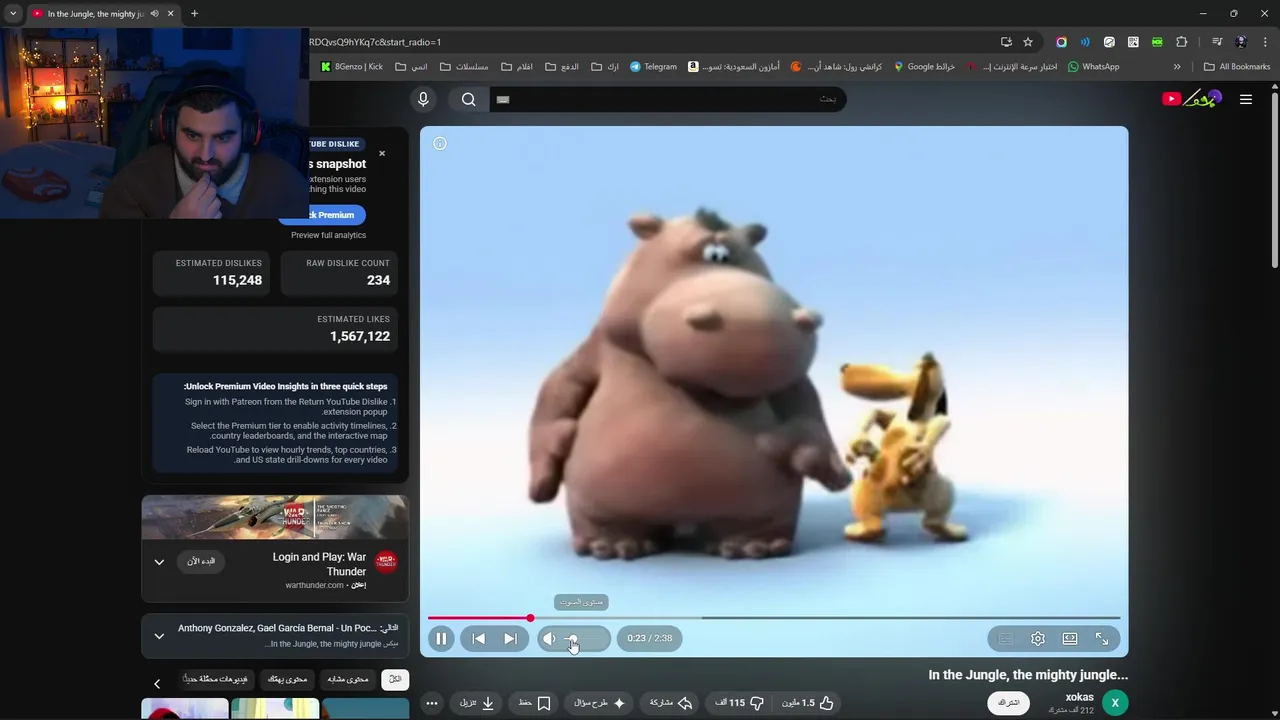
Task: Switch to theater mode view
Action: coord(1070,638)
